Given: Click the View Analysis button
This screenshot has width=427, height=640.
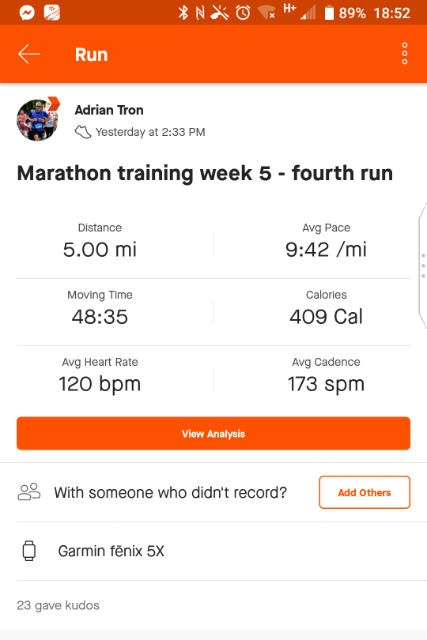Looking at the screenshot, I should (x=214, y=433).
